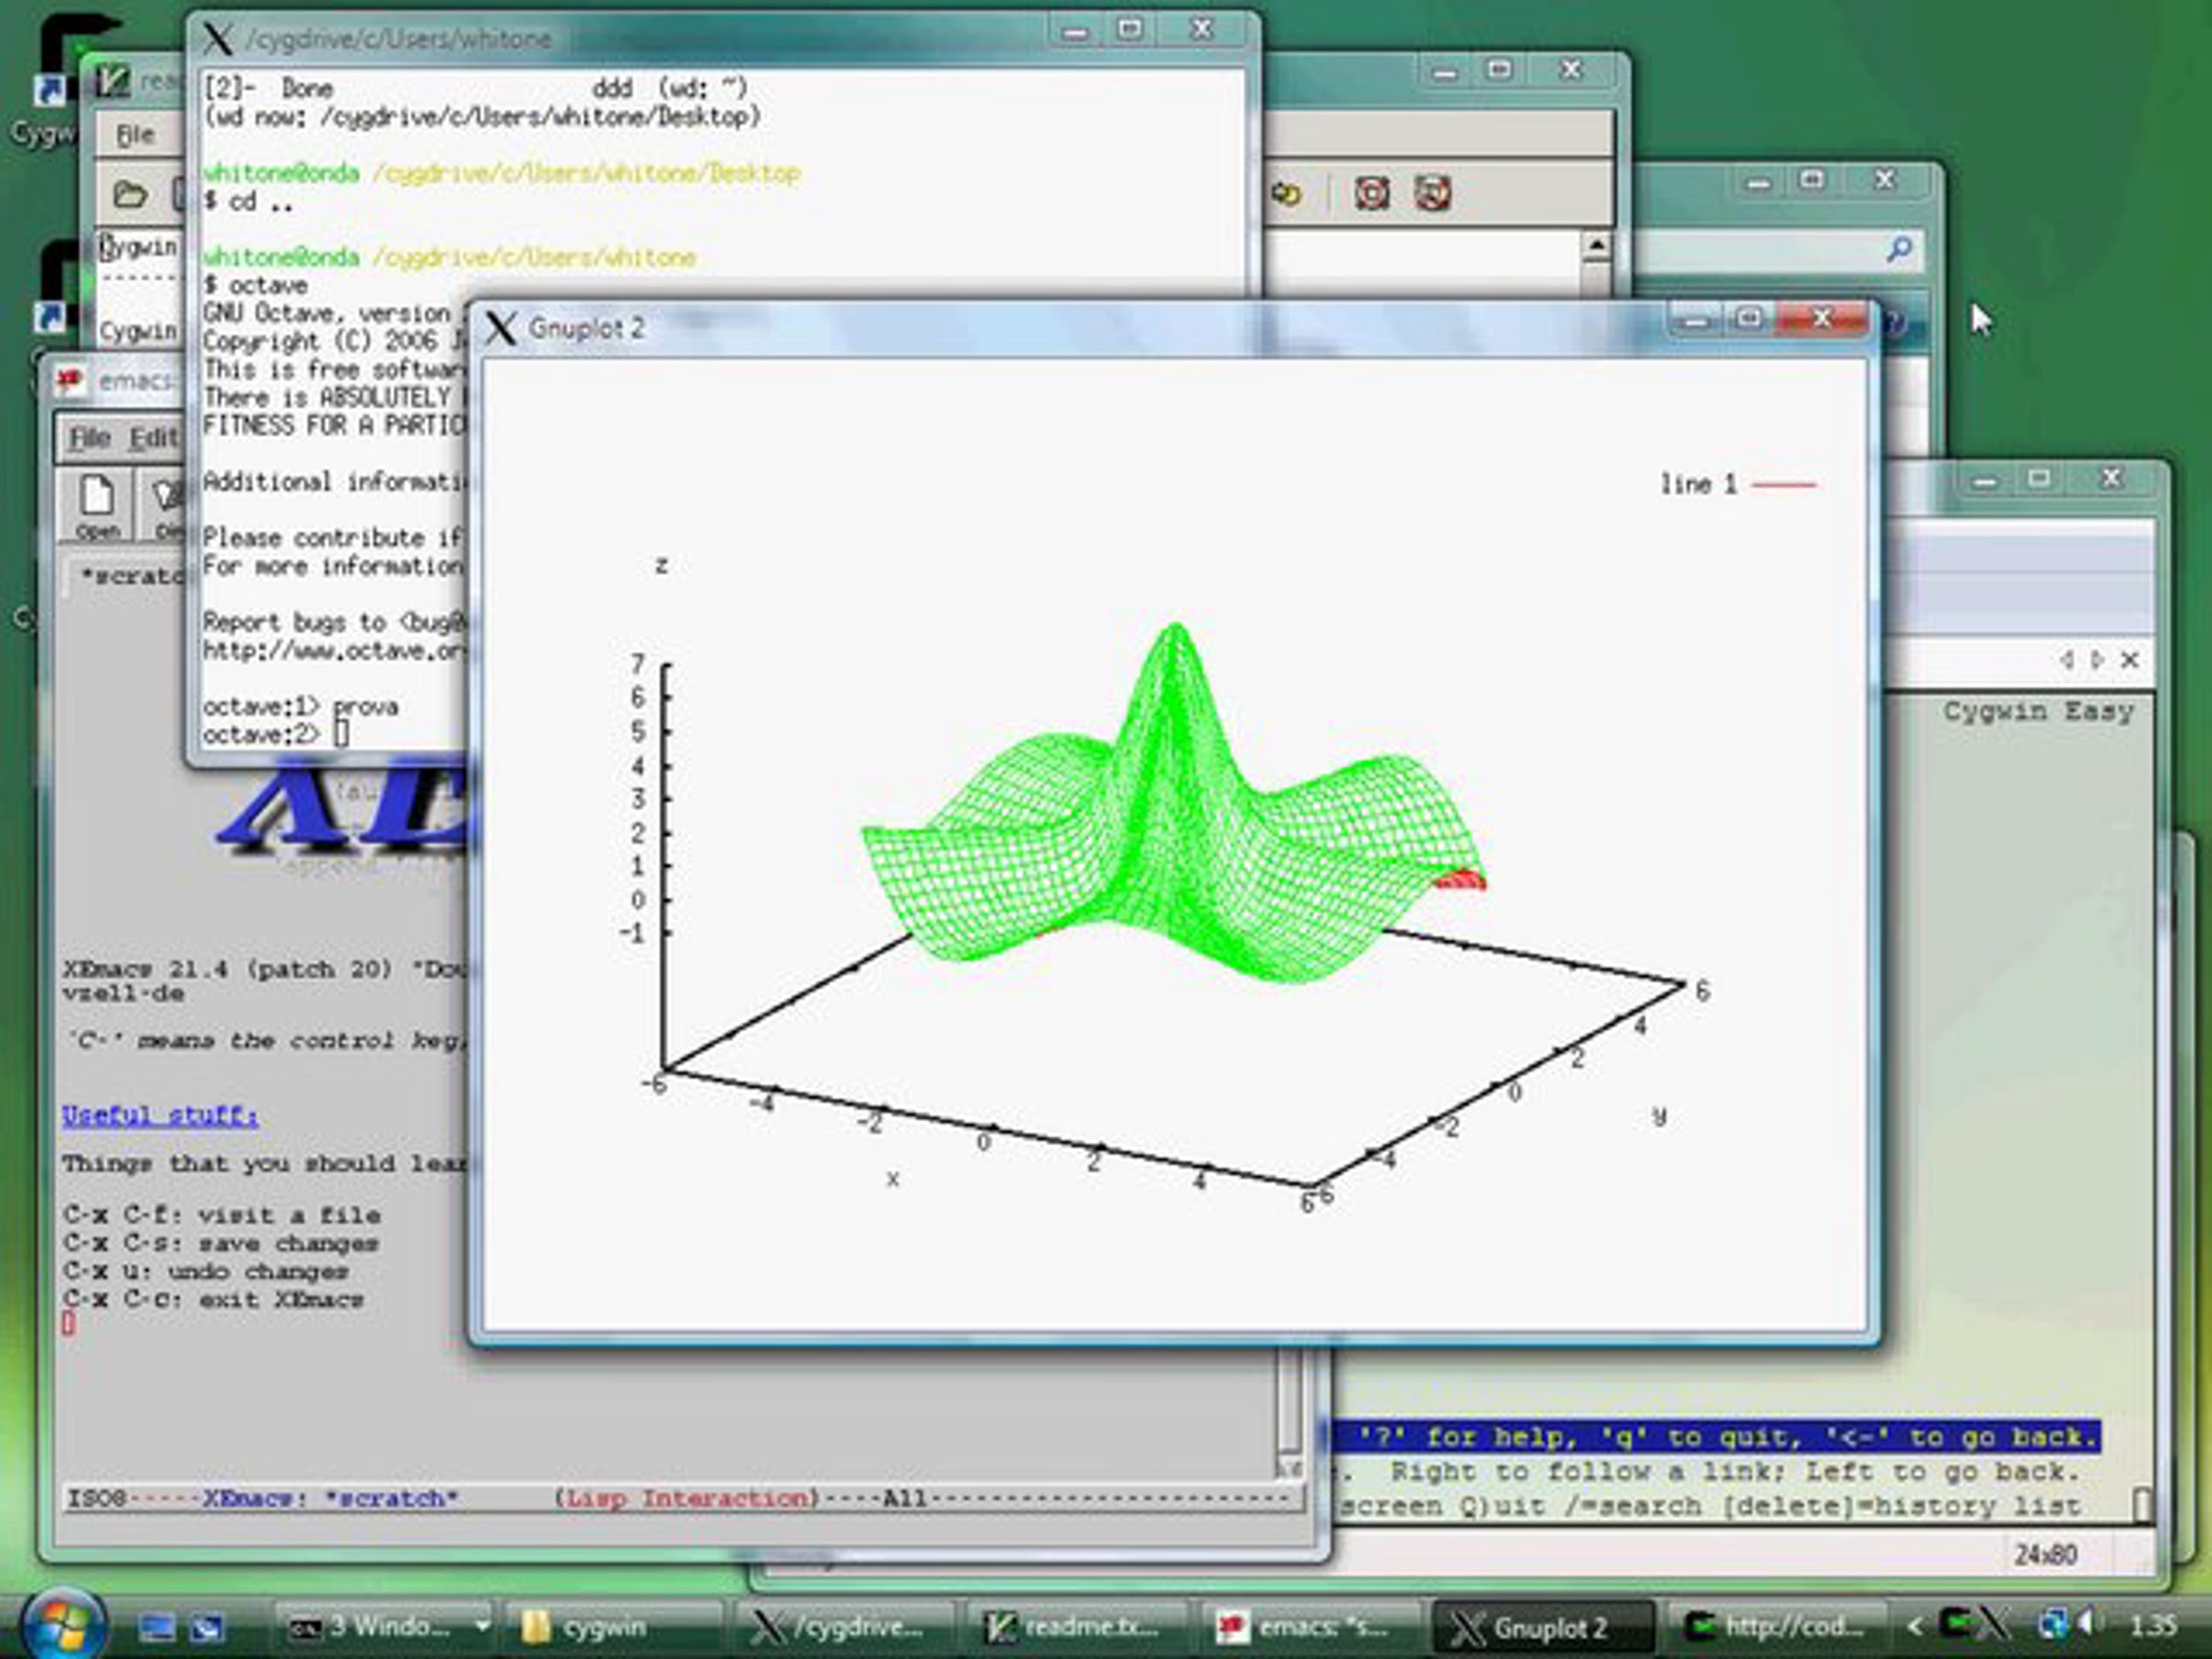The height and width of the screenshot is (1659, 2212).
Task: Click the Show Desktop quick launch icon
Action: tap(156, 1628)
